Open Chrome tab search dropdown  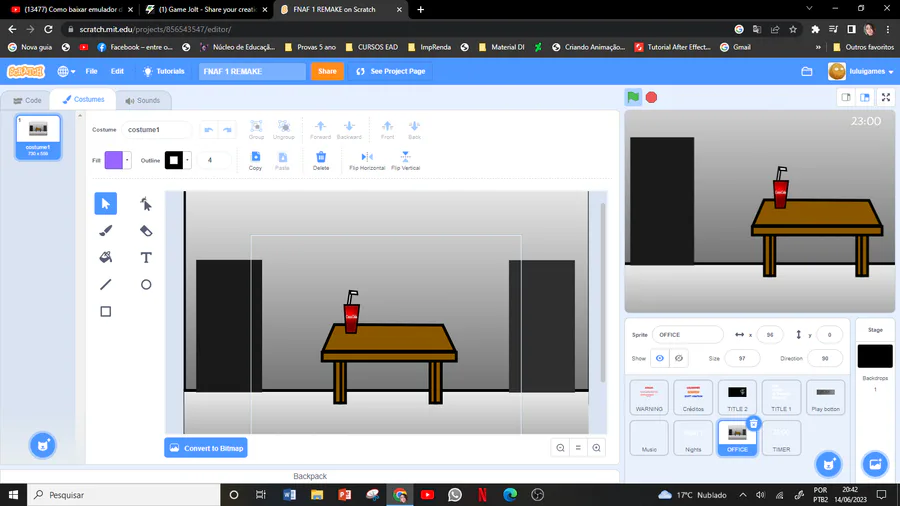pos(809,9)
